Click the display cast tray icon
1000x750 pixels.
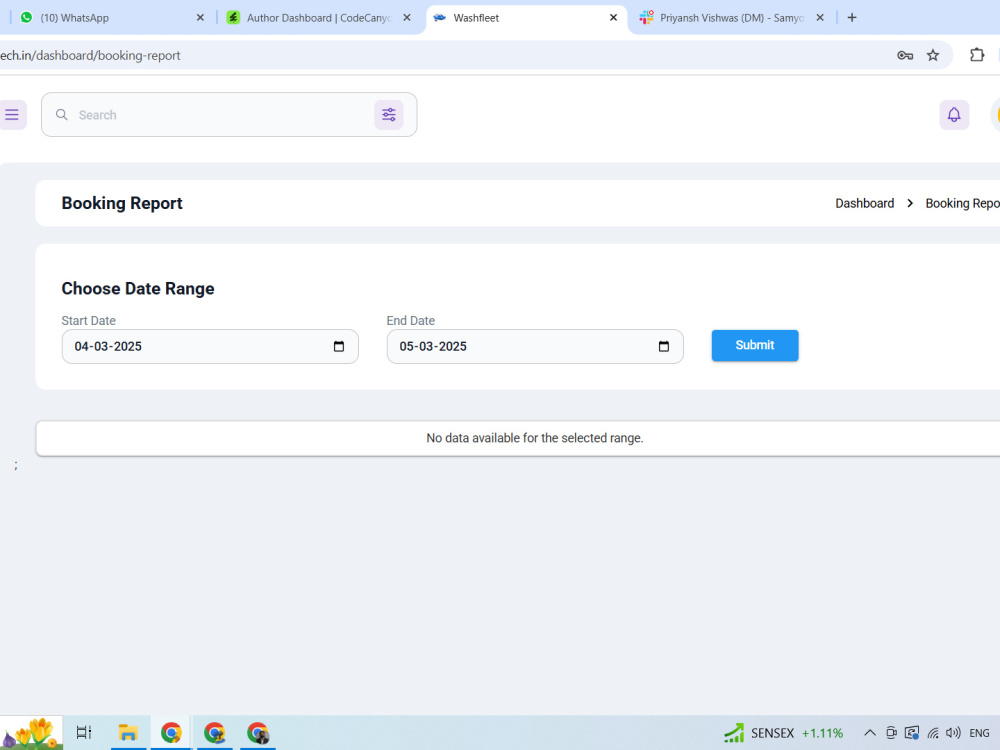[912, 733]
